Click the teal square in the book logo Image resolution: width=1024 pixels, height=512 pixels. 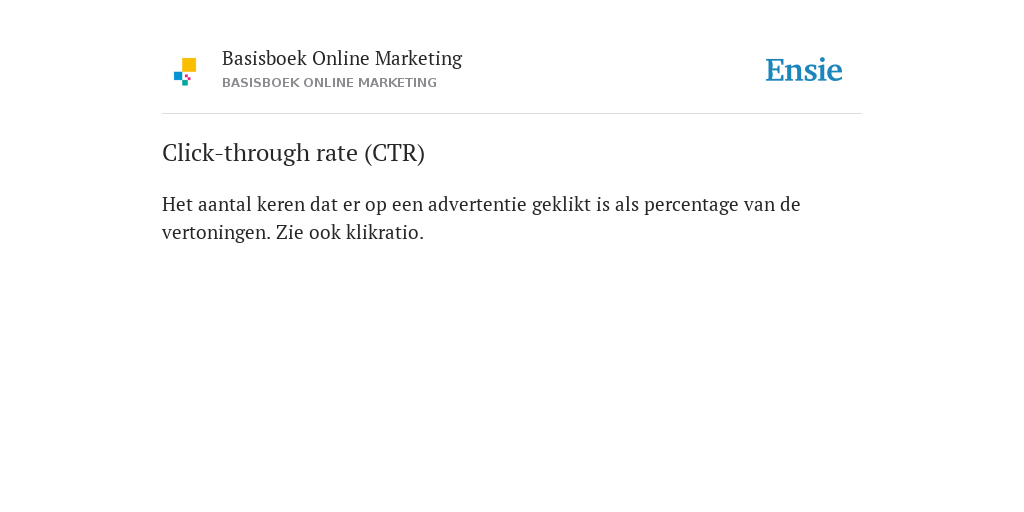click(185, 83)
